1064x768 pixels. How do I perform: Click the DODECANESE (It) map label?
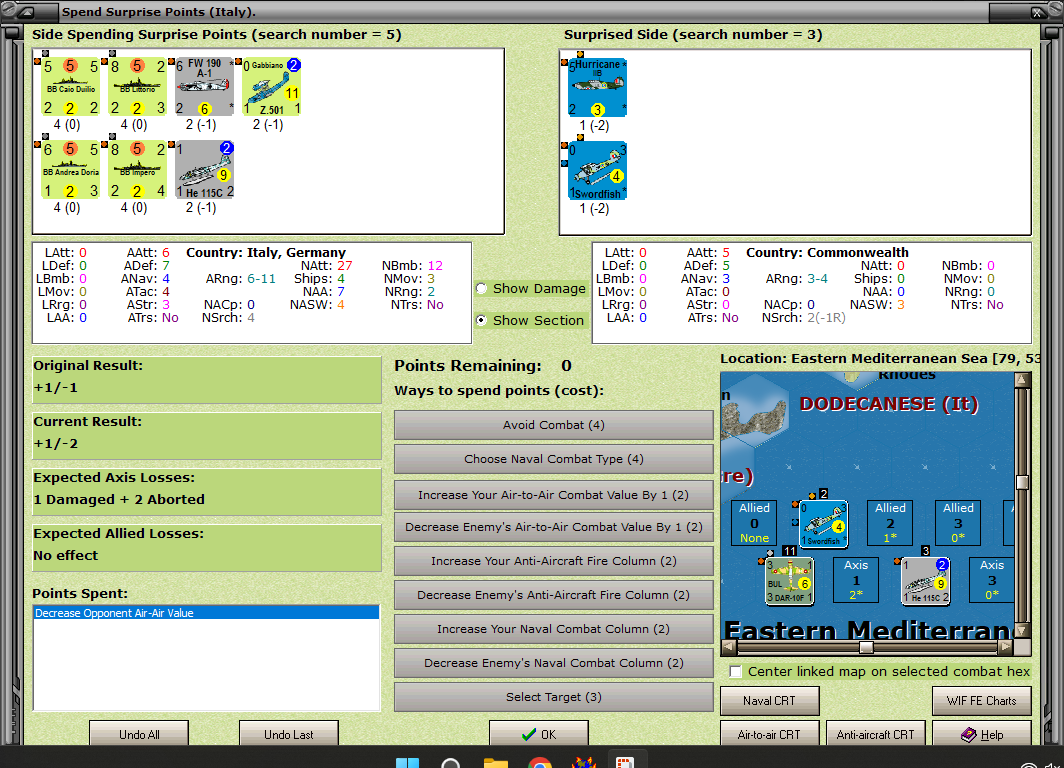tap(889, 404)
